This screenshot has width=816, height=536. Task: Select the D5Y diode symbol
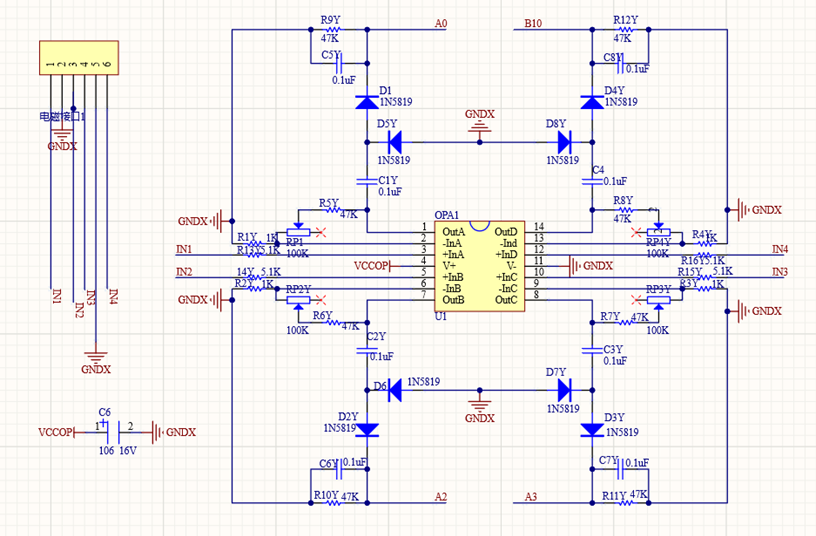[395, 140]
